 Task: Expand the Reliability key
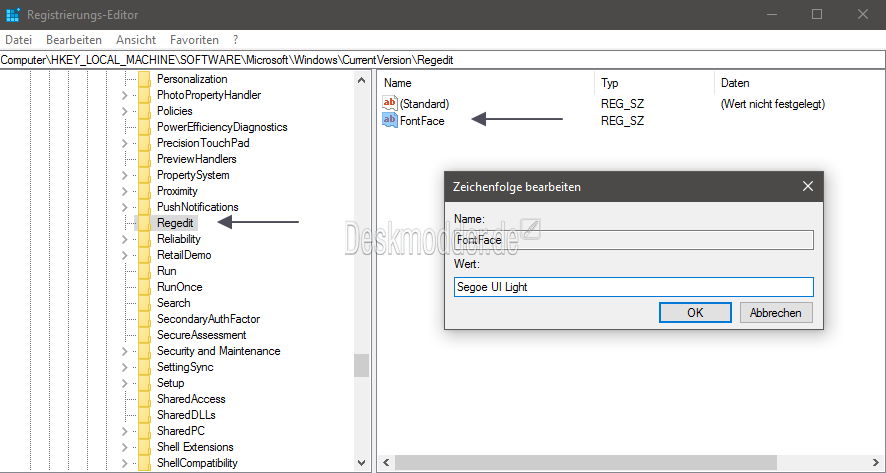124,239
